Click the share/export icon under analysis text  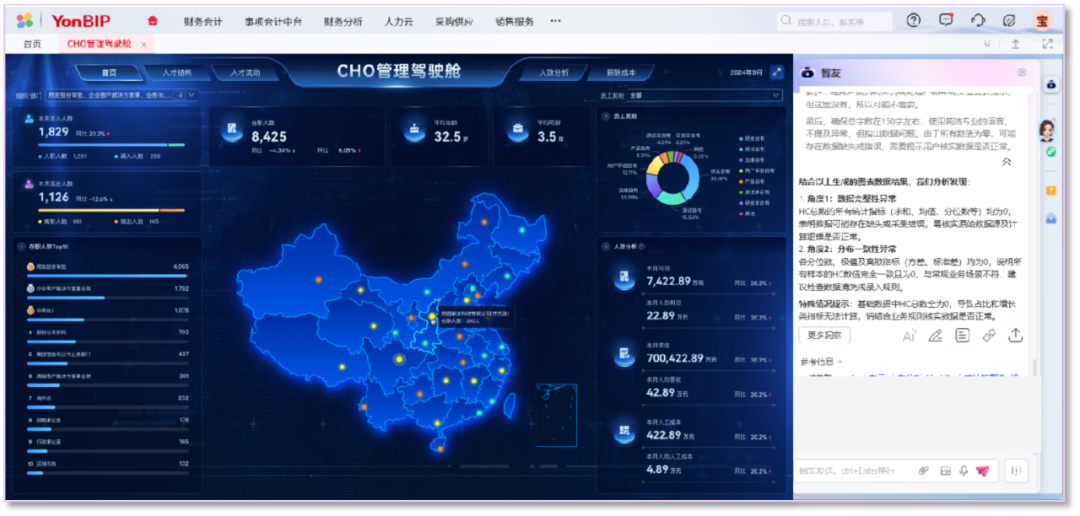1015,335
